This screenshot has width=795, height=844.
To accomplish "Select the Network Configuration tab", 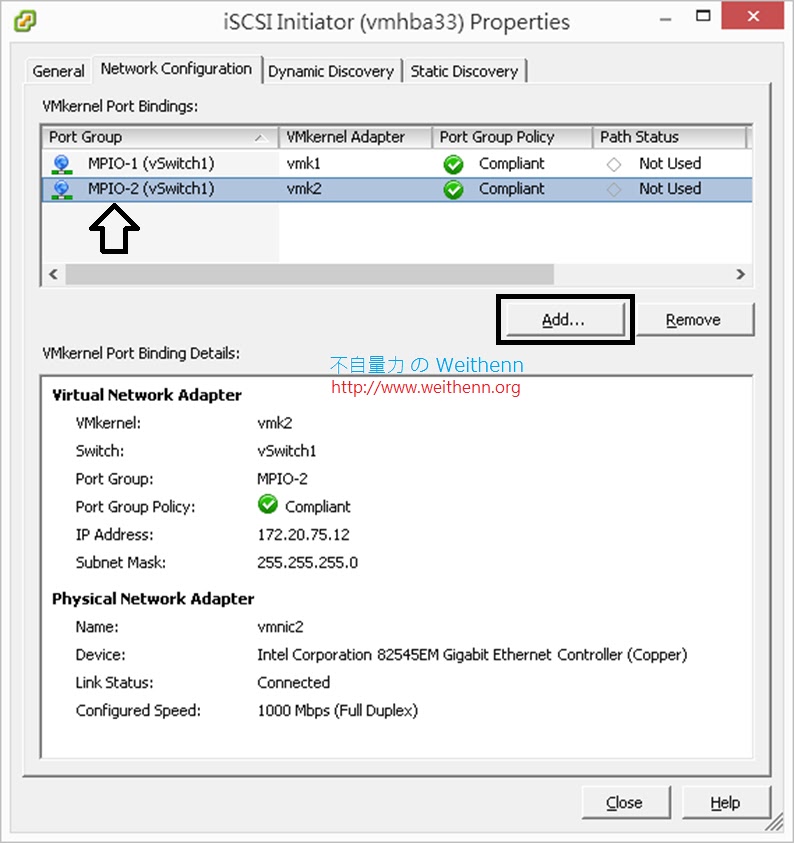I will 177,69.
